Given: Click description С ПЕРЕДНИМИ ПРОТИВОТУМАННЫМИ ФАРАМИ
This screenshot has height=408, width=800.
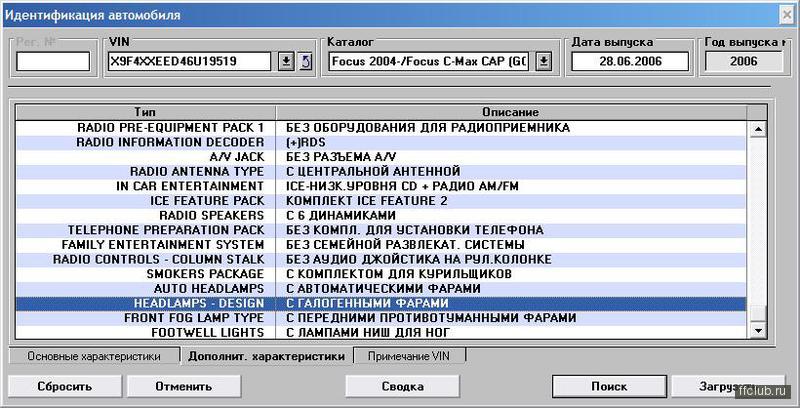Looking at the screenshot, I should 431,318.
